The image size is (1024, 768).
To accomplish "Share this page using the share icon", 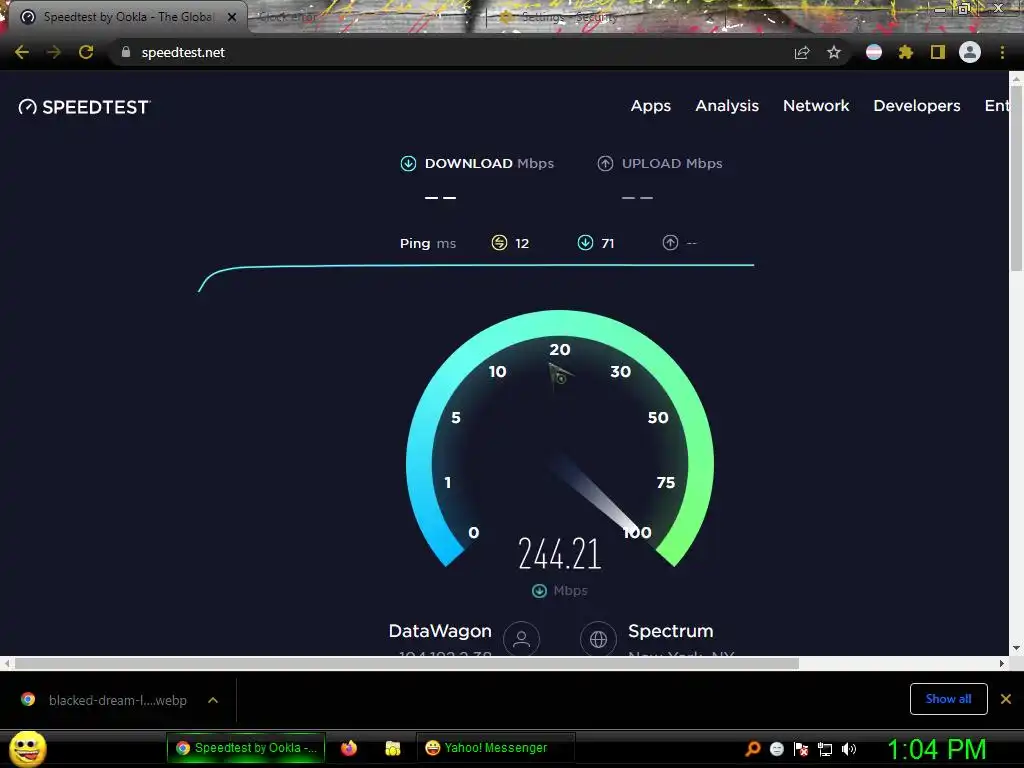I will pyautogui.click(x=802, y=53).
